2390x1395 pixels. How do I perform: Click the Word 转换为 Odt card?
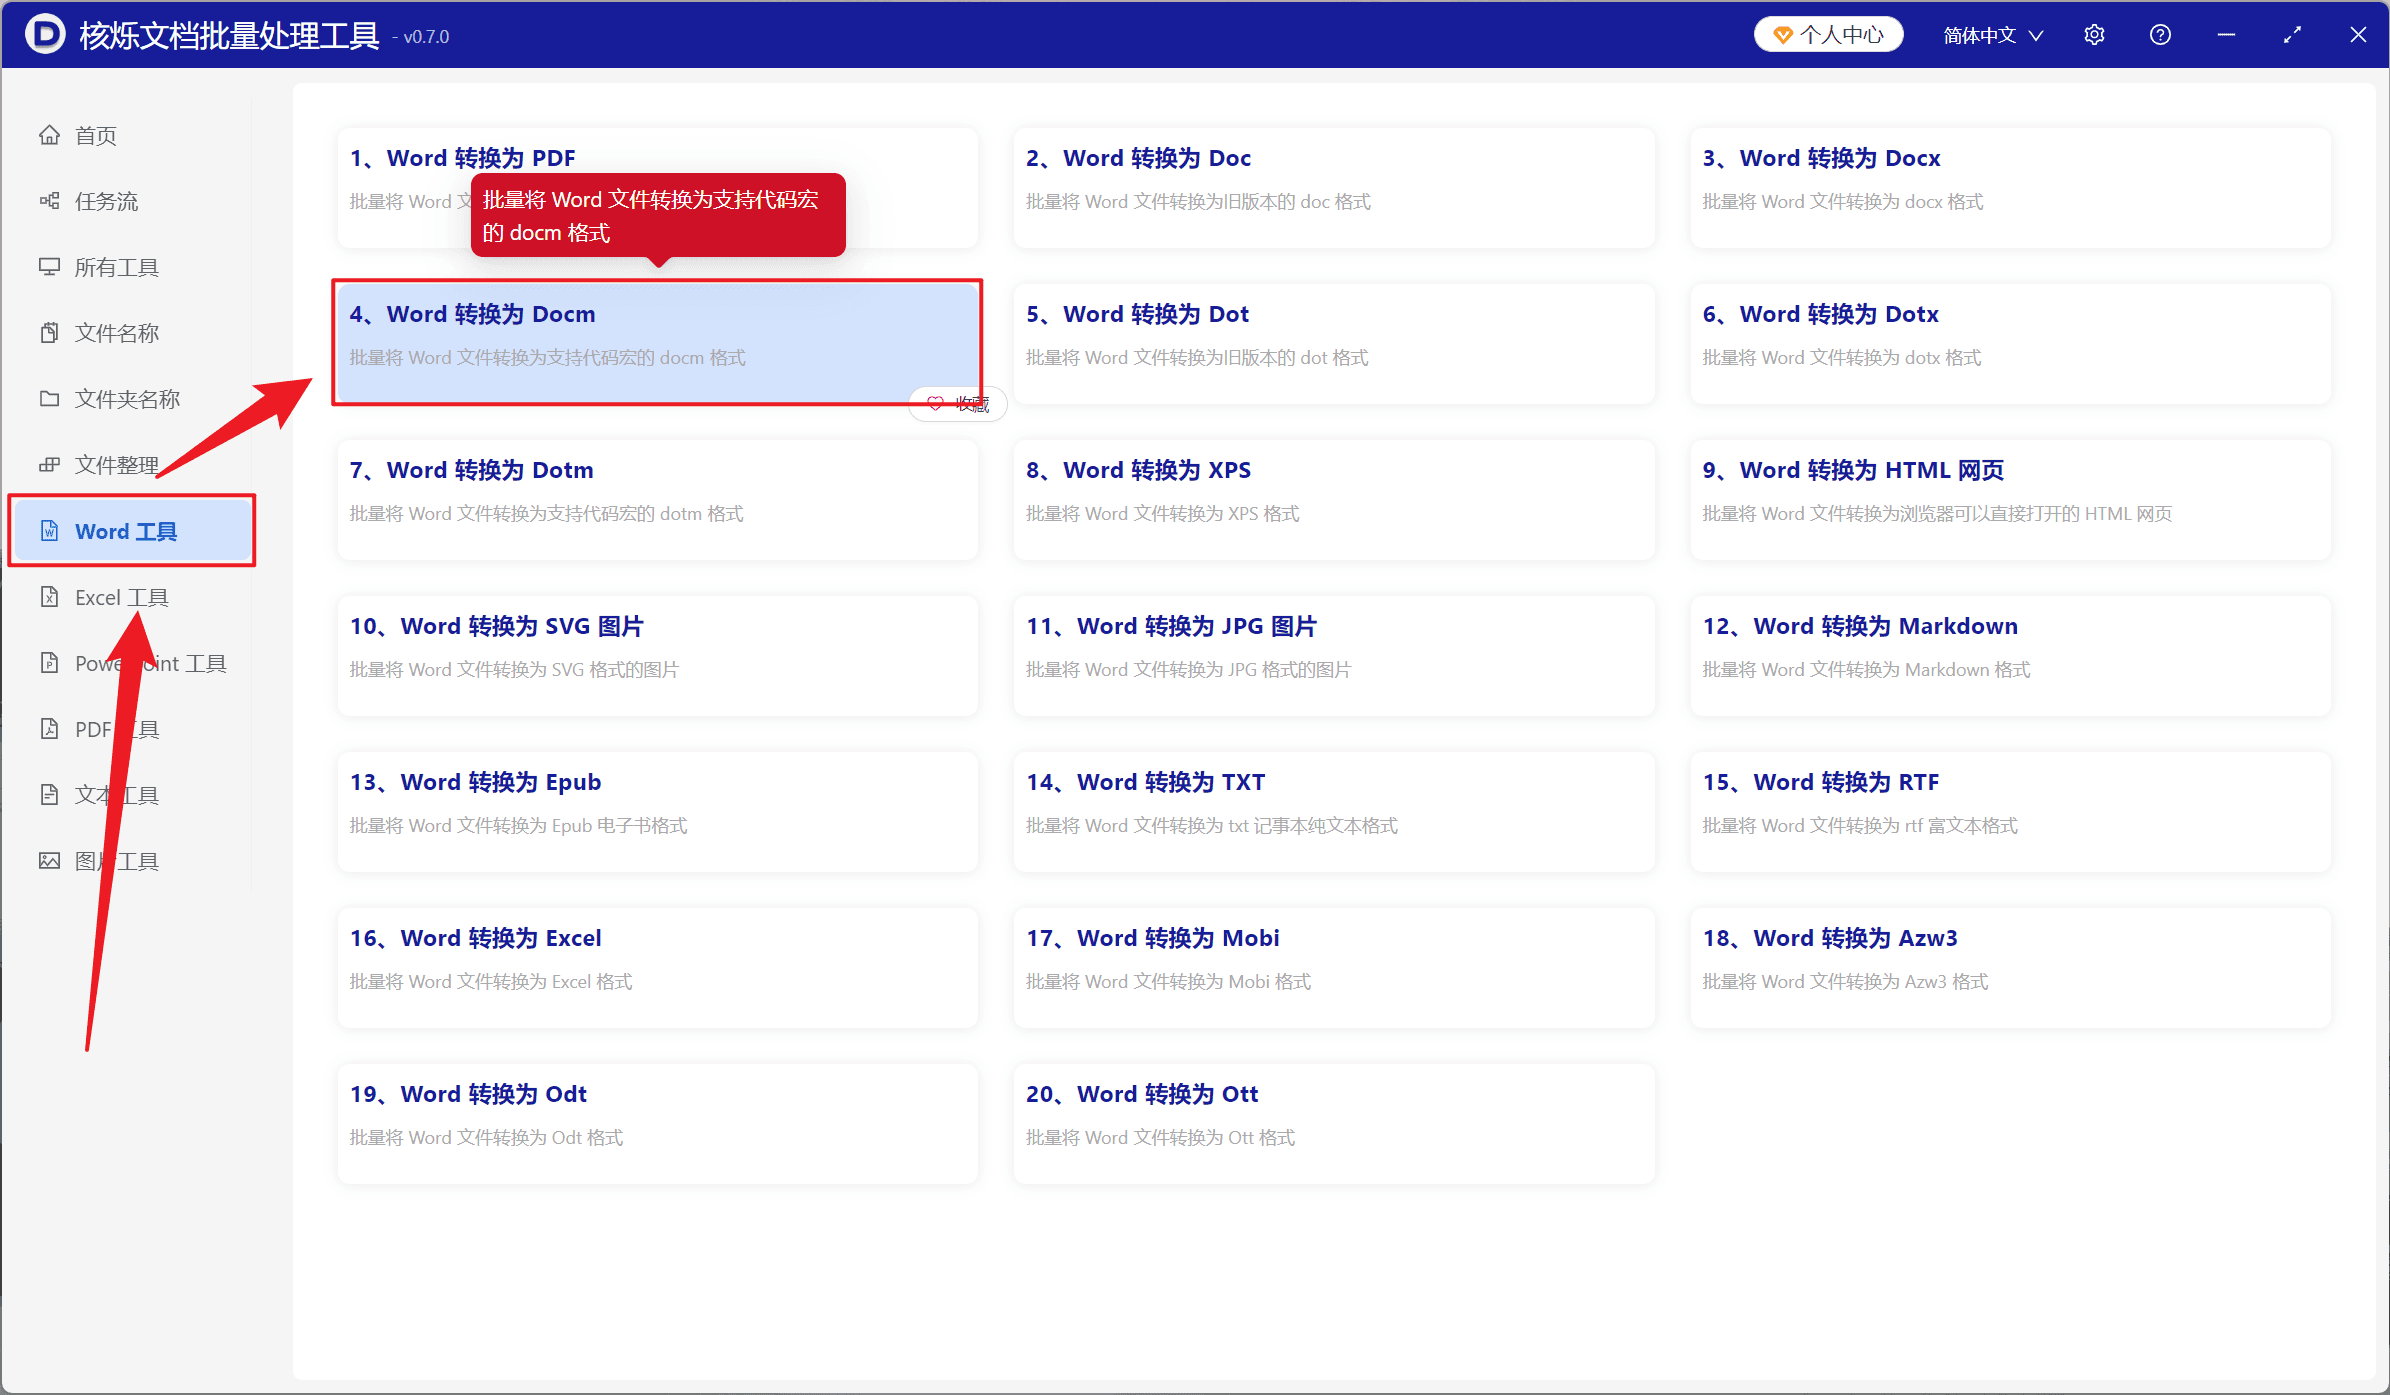click(657, 1123)
